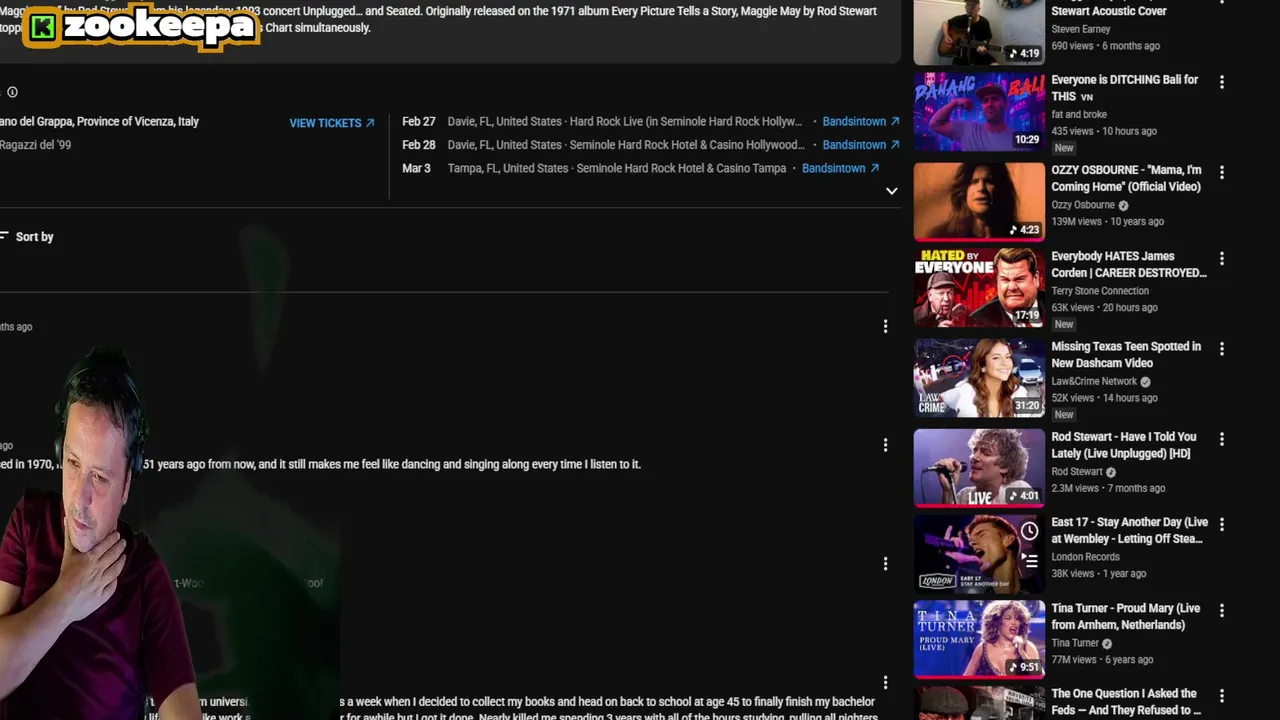Image resolution: width=1280 pixels, height=720 pixels.
Task: Open three-dot menu of the topmost comment
Action: pos(885,326)
